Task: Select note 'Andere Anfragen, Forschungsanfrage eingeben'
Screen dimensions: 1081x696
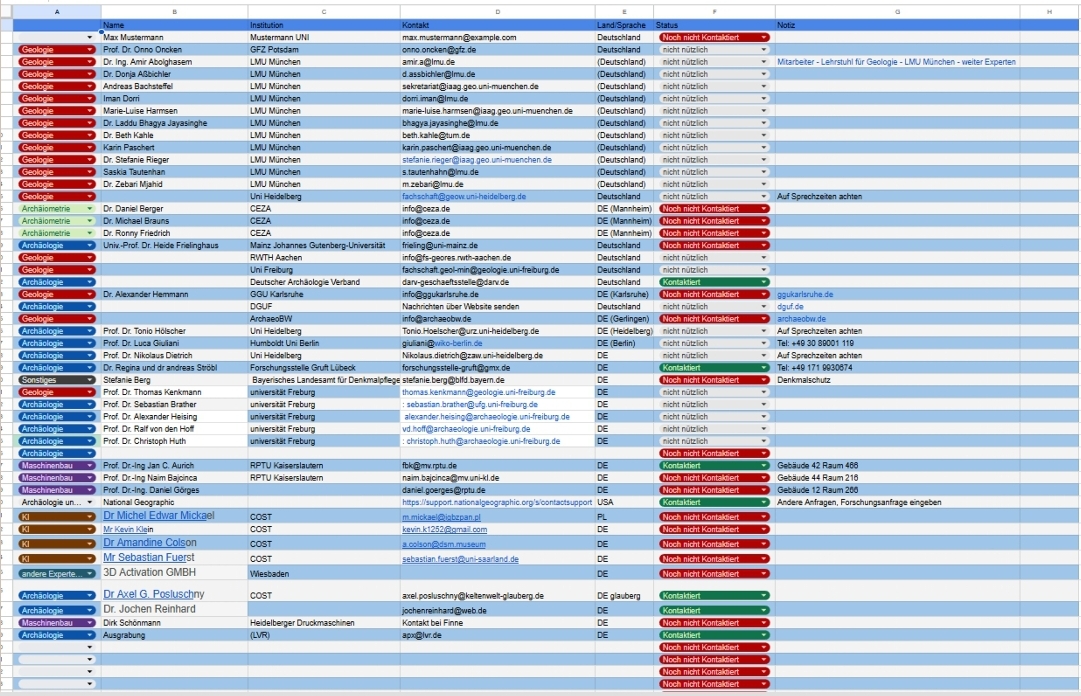Action: (898, 502)
